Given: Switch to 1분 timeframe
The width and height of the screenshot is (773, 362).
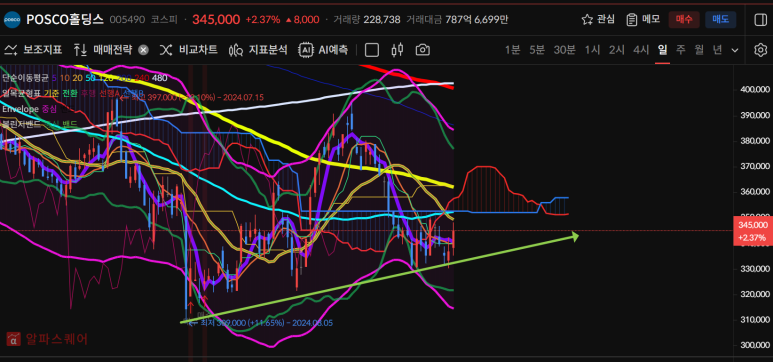Looking at the screenshot, I should [512, 50].
